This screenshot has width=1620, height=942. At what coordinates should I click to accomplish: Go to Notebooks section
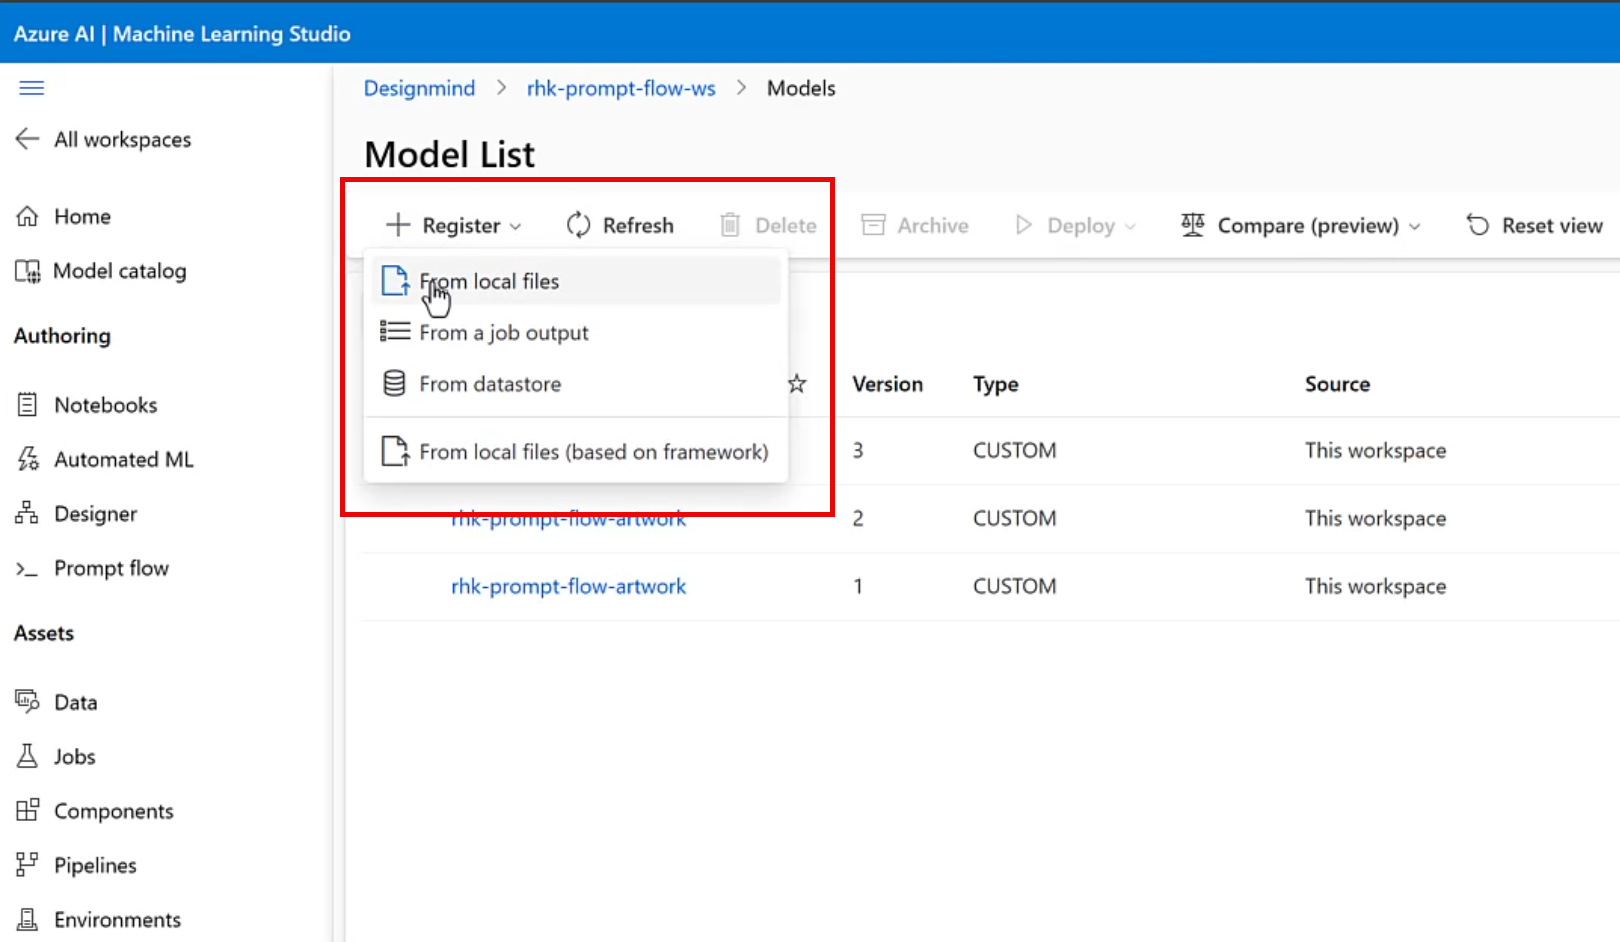[105, 405]
